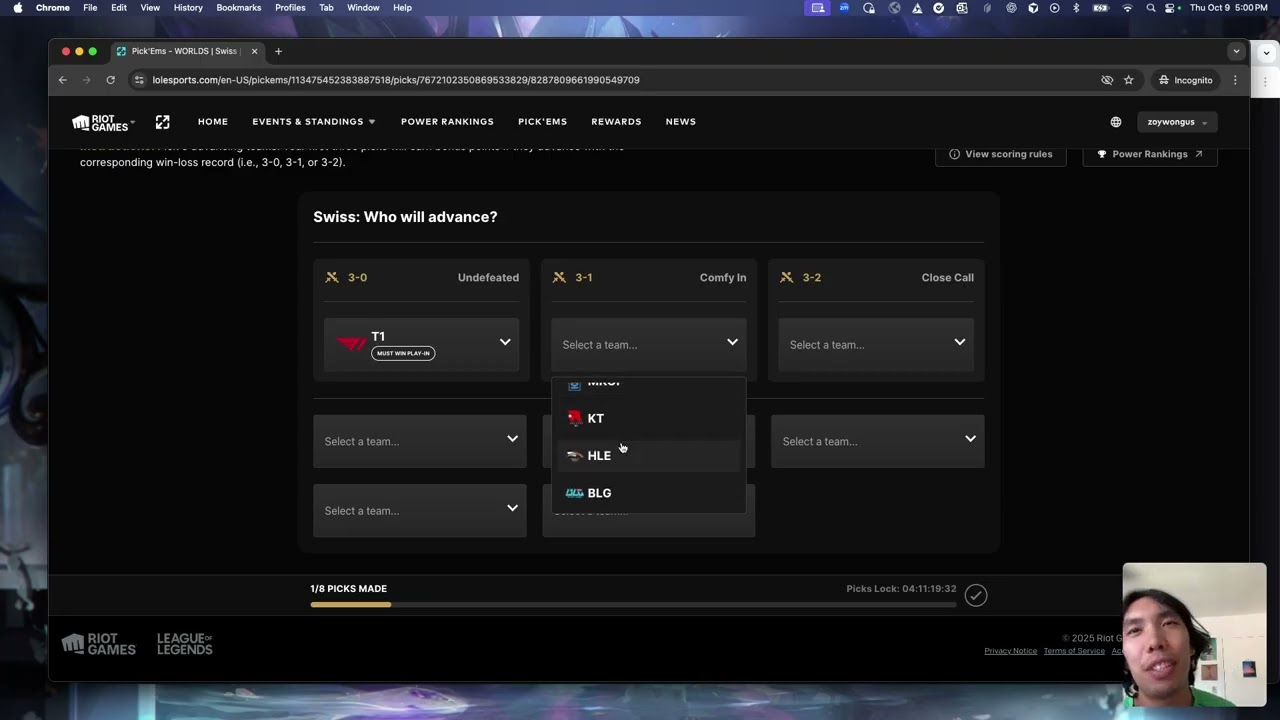Click the Riot Games footer logo
Viewport: 1280px width, 720px height.
(99, 645)
